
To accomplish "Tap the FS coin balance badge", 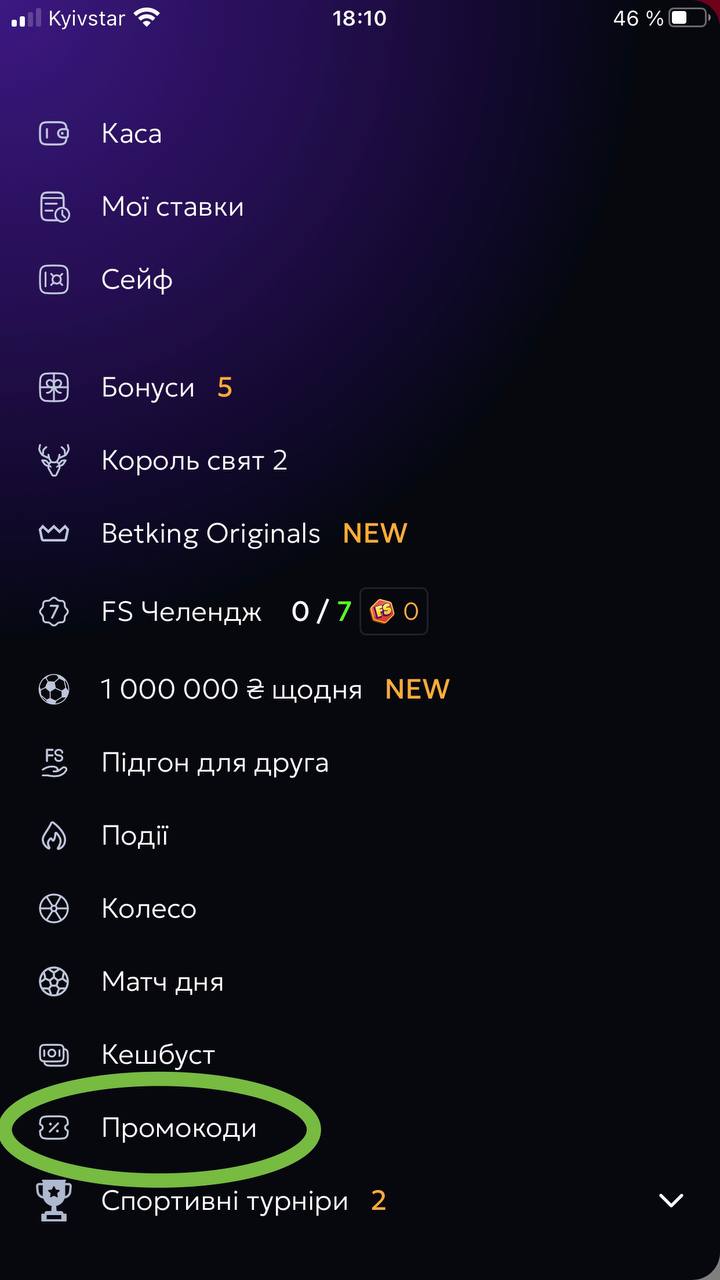I will pyautogui.click(x=394, y=612).
